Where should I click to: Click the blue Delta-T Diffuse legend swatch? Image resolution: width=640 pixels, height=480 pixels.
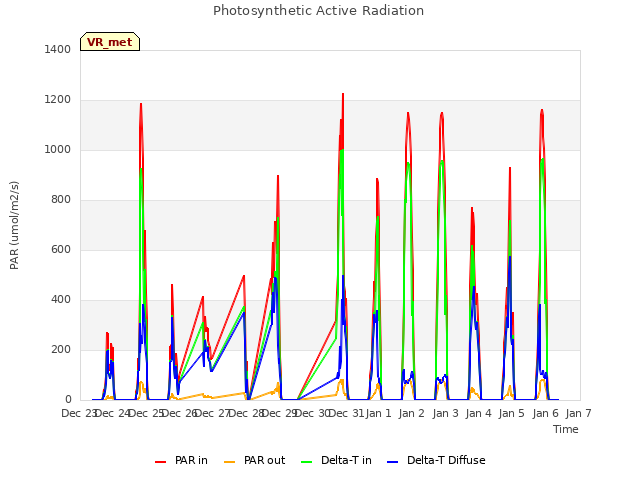(x=392, y=462)
